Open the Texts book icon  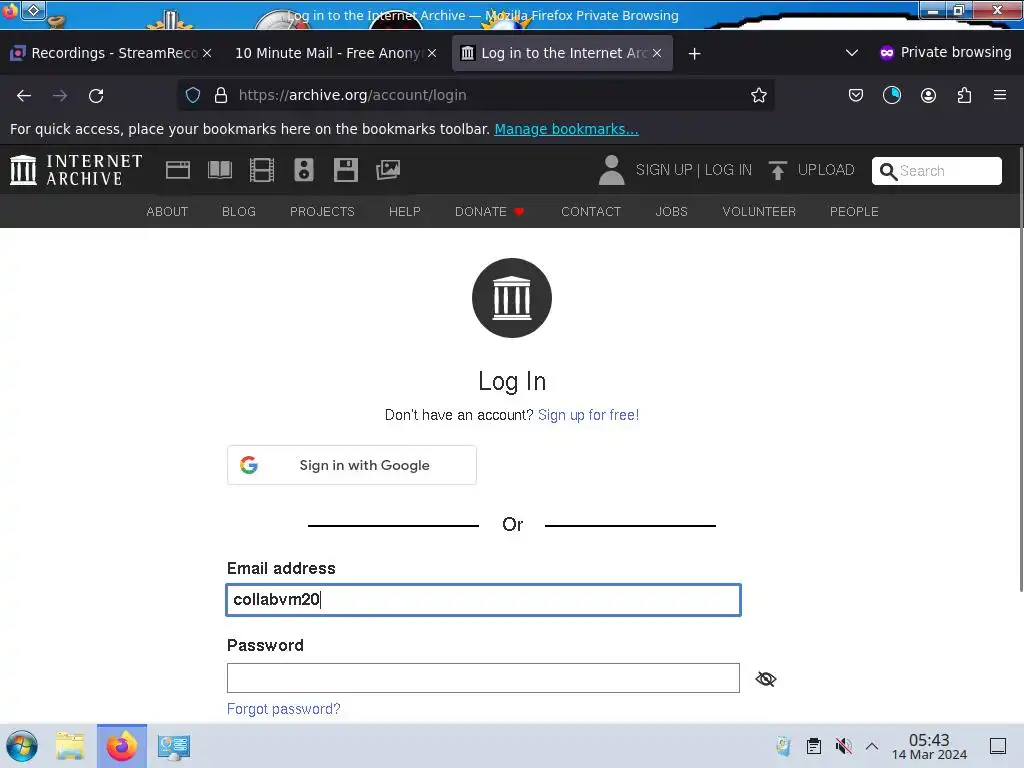pyautogui.click(x=219, y=170)
